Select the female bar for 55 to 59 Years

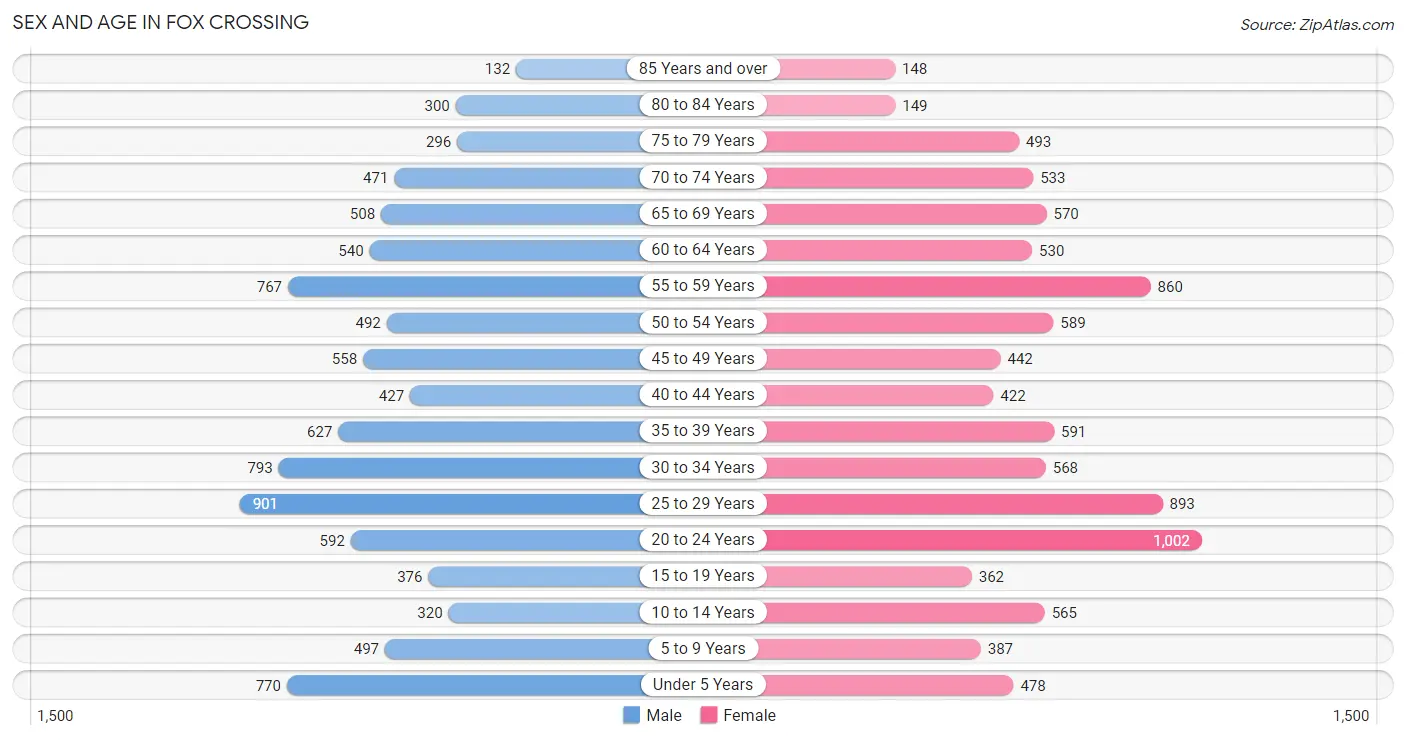[957, 286]
